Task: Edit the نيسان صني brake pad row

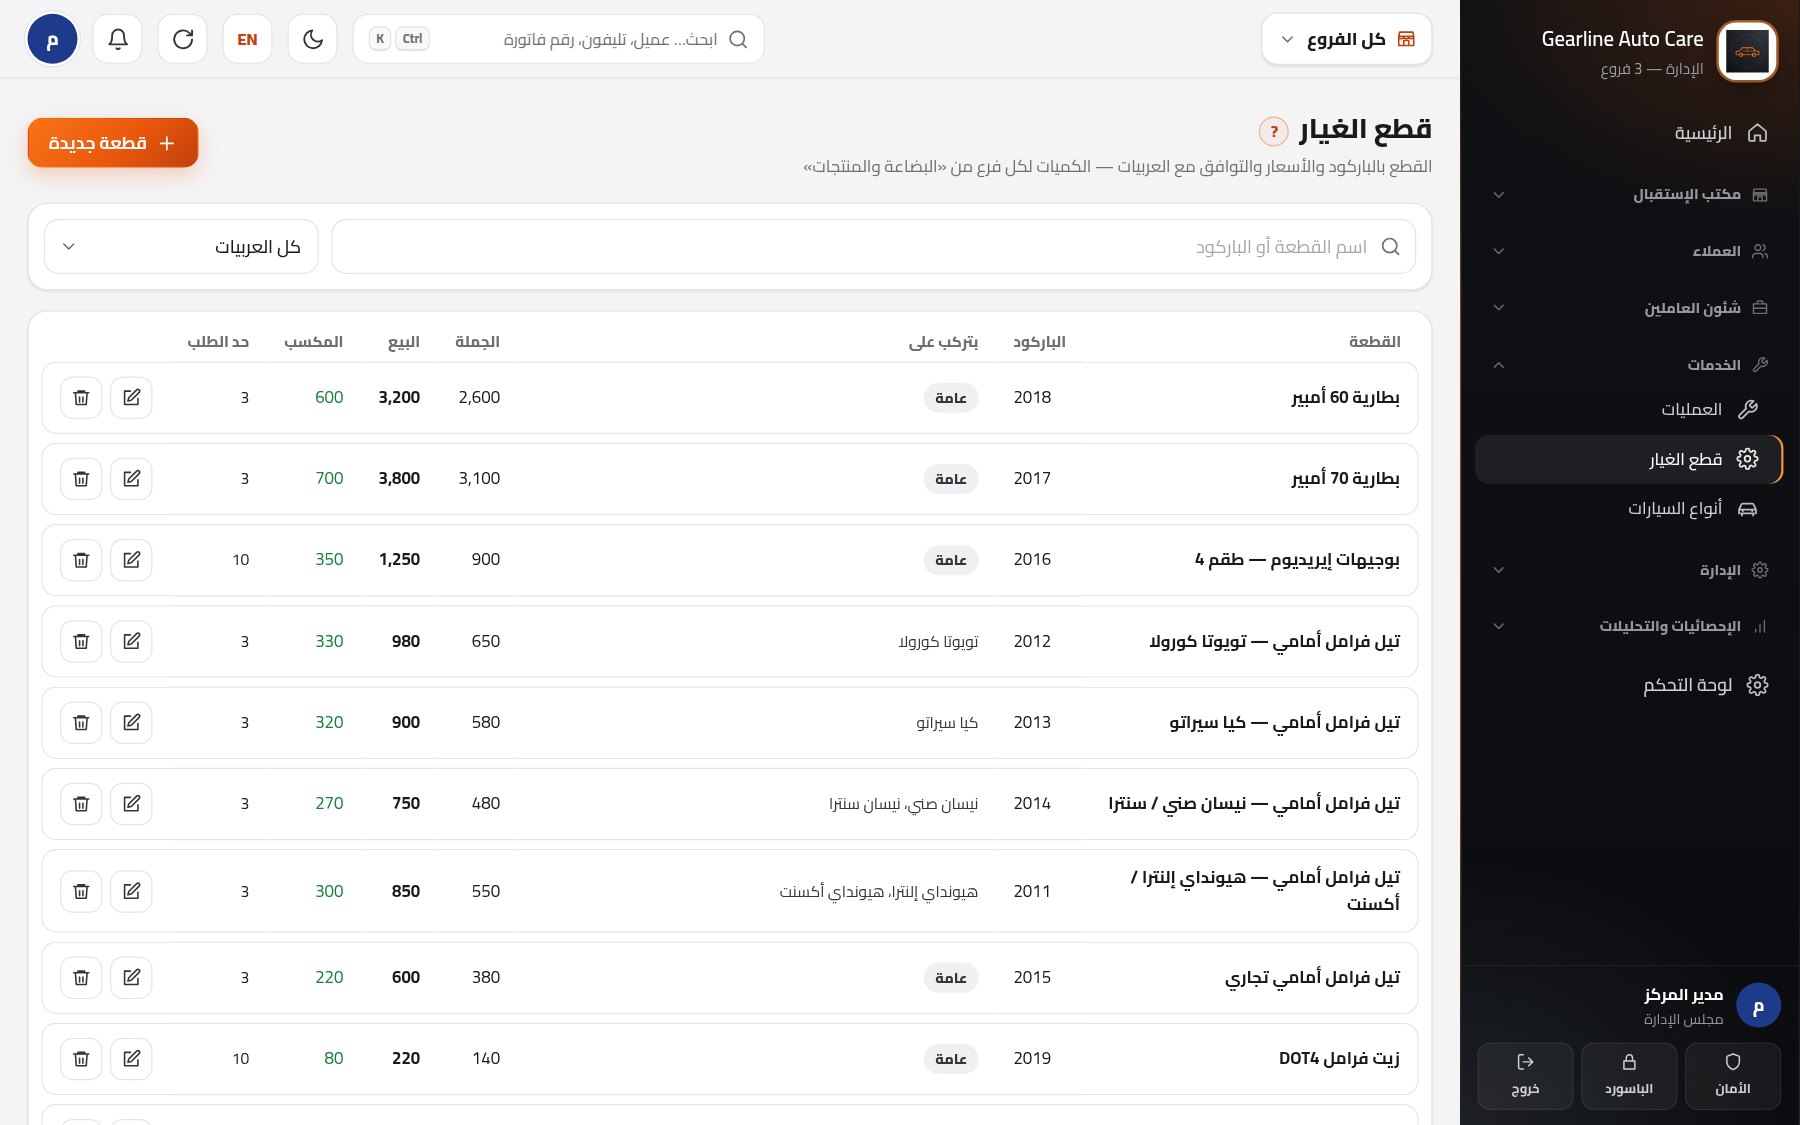Action: click(x=132, y=803)
